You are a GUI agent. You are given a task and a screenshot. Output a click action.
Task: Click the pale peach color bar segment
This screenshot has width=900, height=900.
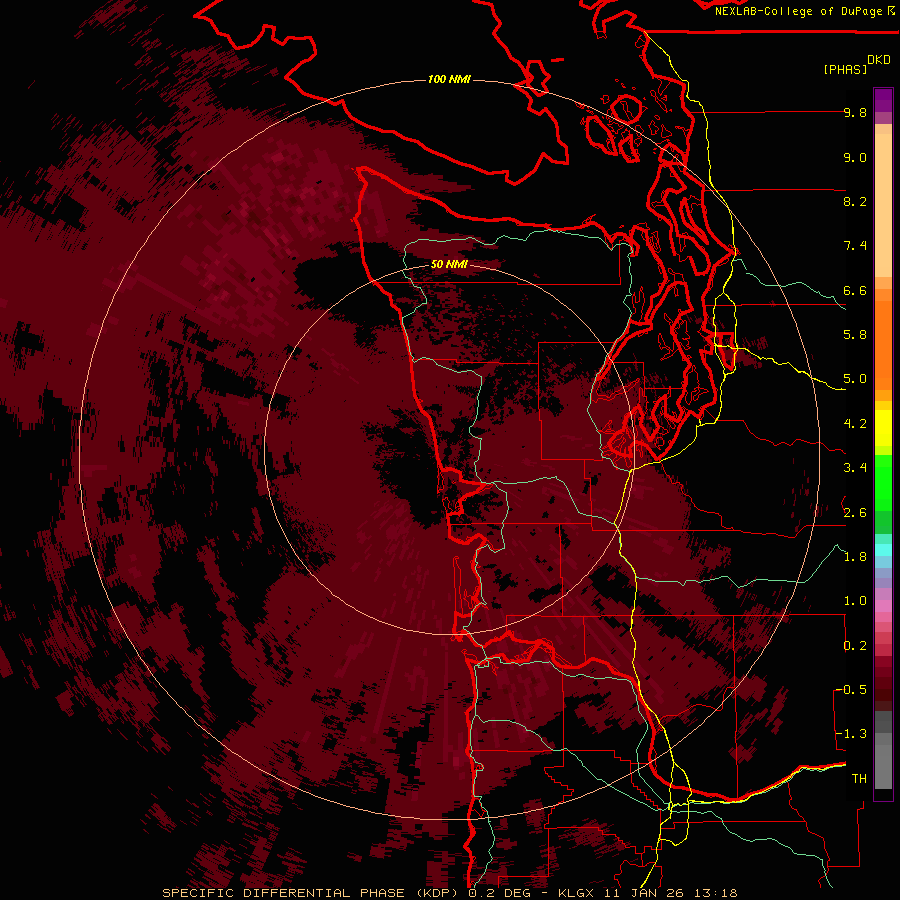[x=883, y=207]
